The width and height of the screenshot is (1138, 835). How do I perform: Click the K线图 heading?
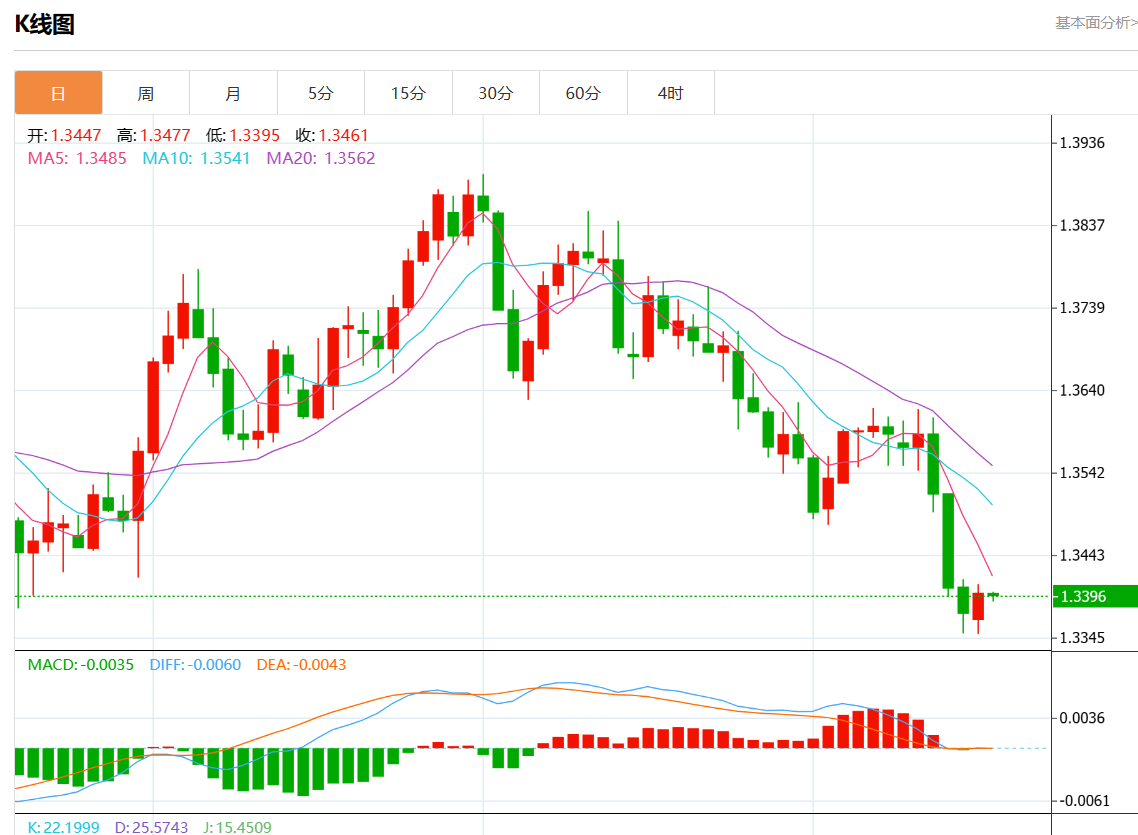(x=44, y=25)
